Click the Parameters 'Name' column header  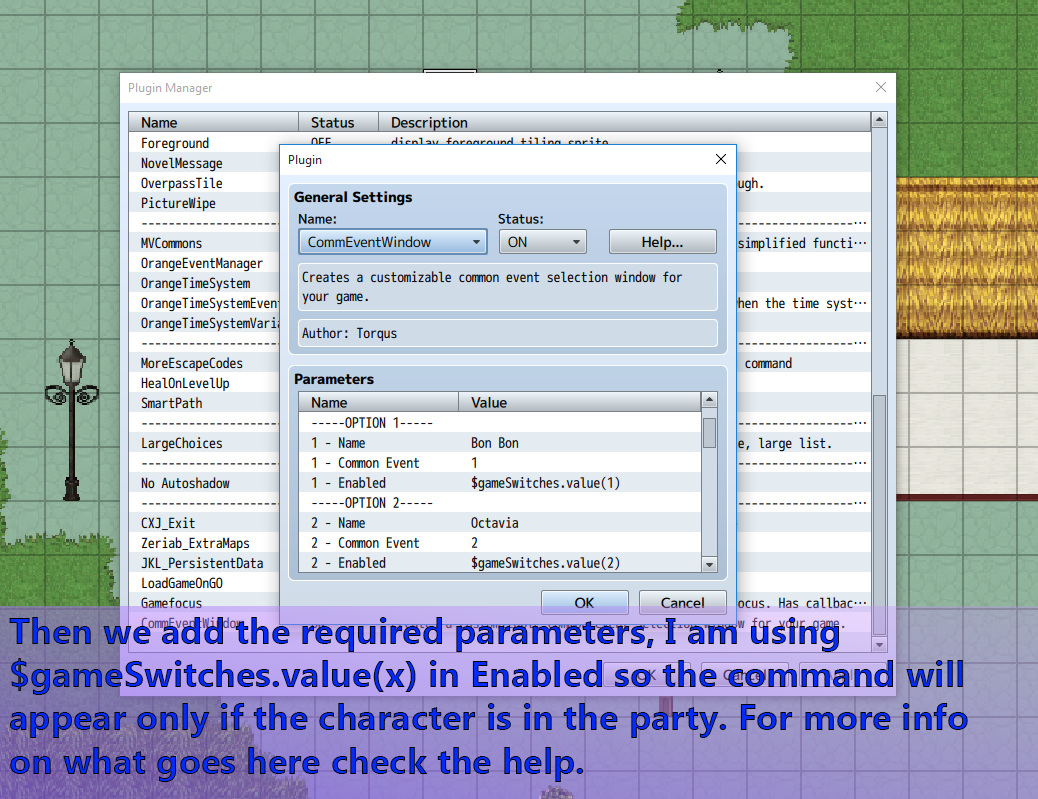click(x=379, y=402)
